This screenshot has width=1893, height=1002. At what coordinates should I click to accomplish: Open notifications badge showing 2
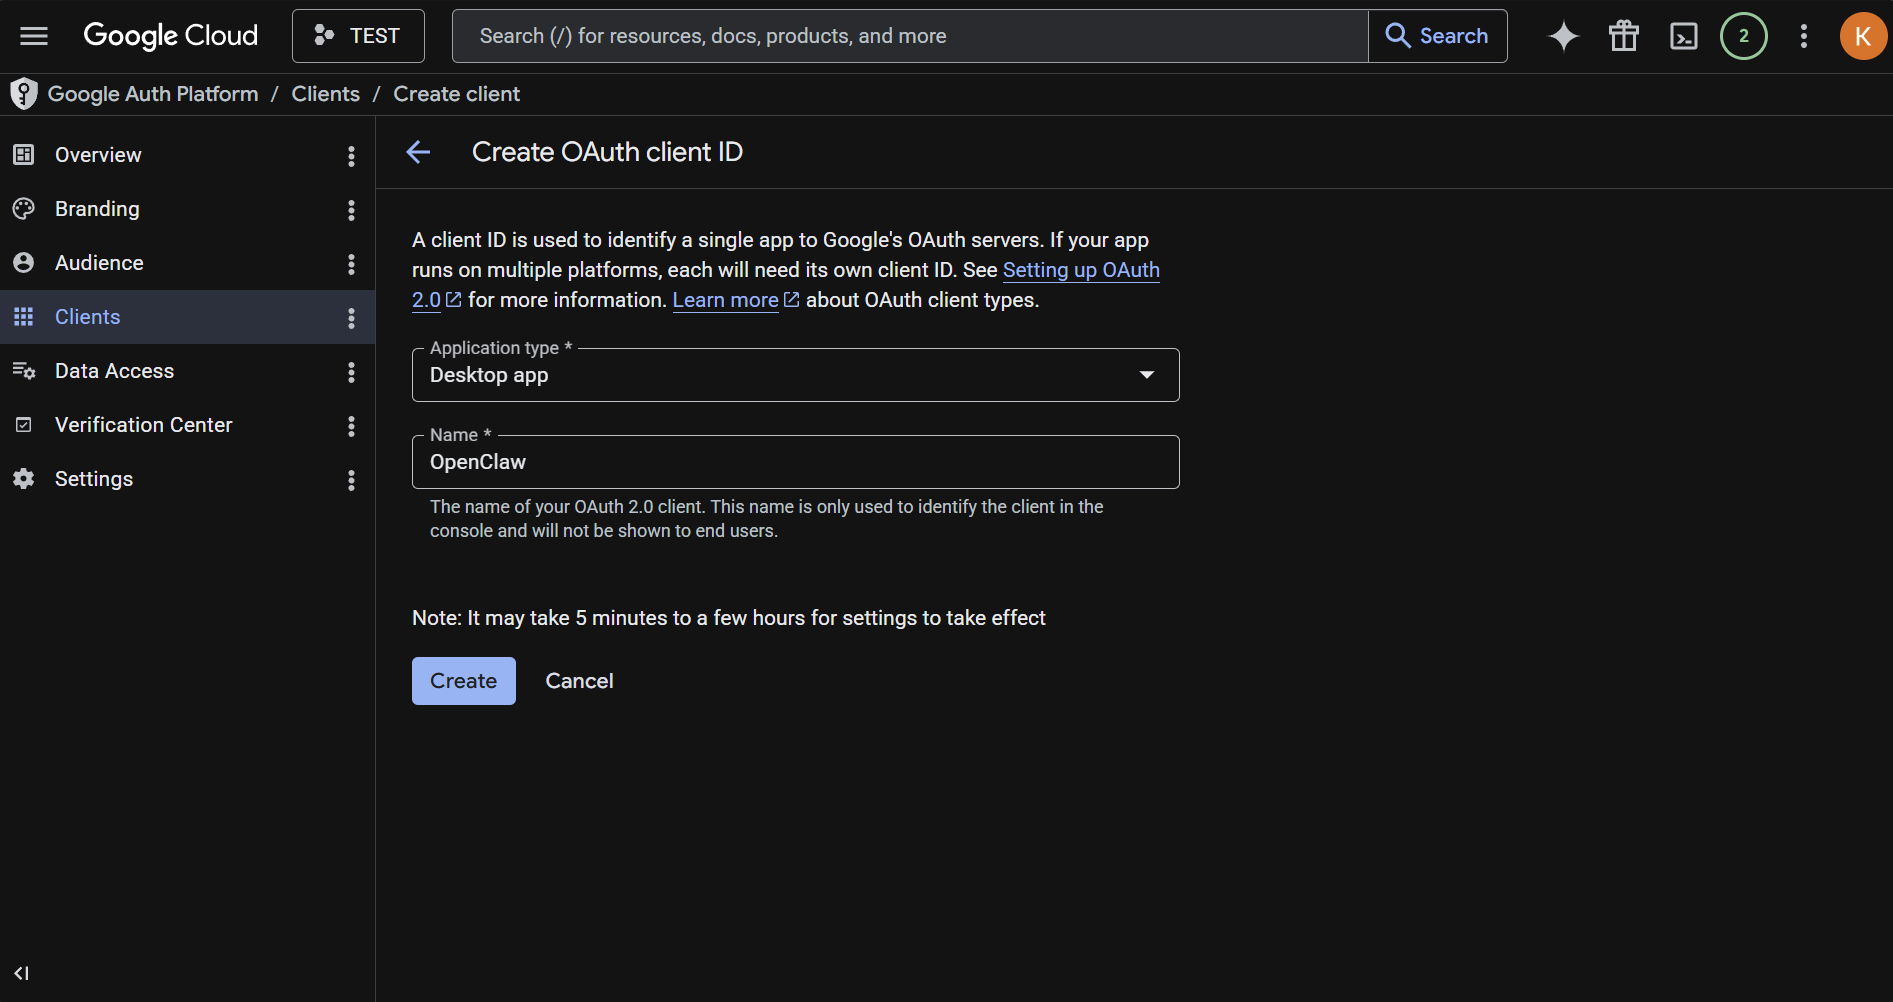coord(1744,36)
